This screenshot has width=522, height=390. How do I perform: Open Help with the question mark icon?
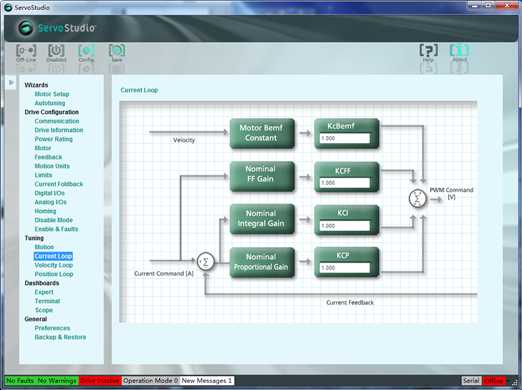click(x=428, y=53)
